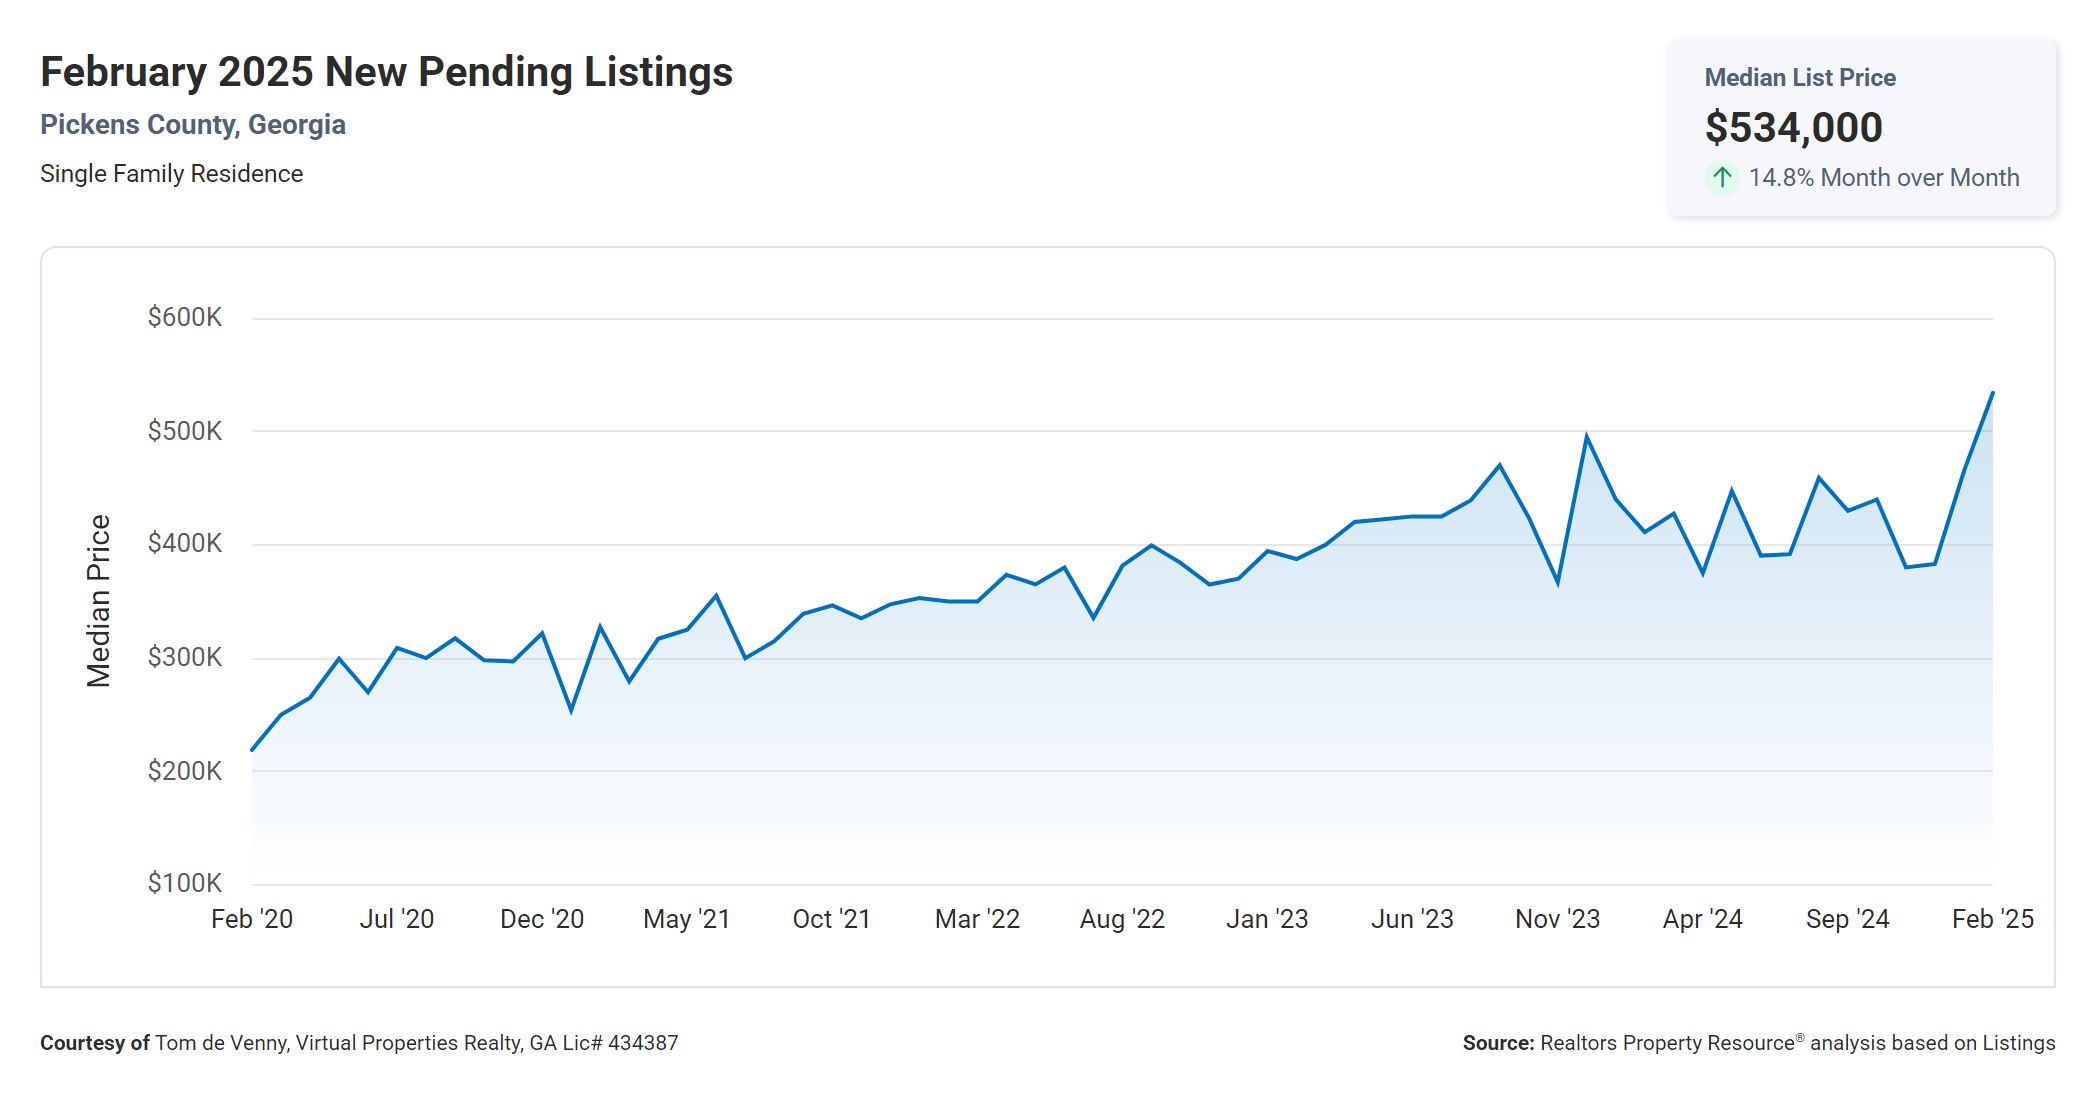Screen dimensions: 2096x1100
Task: Click the $400K y-axis label
Action: pos(185,544)
